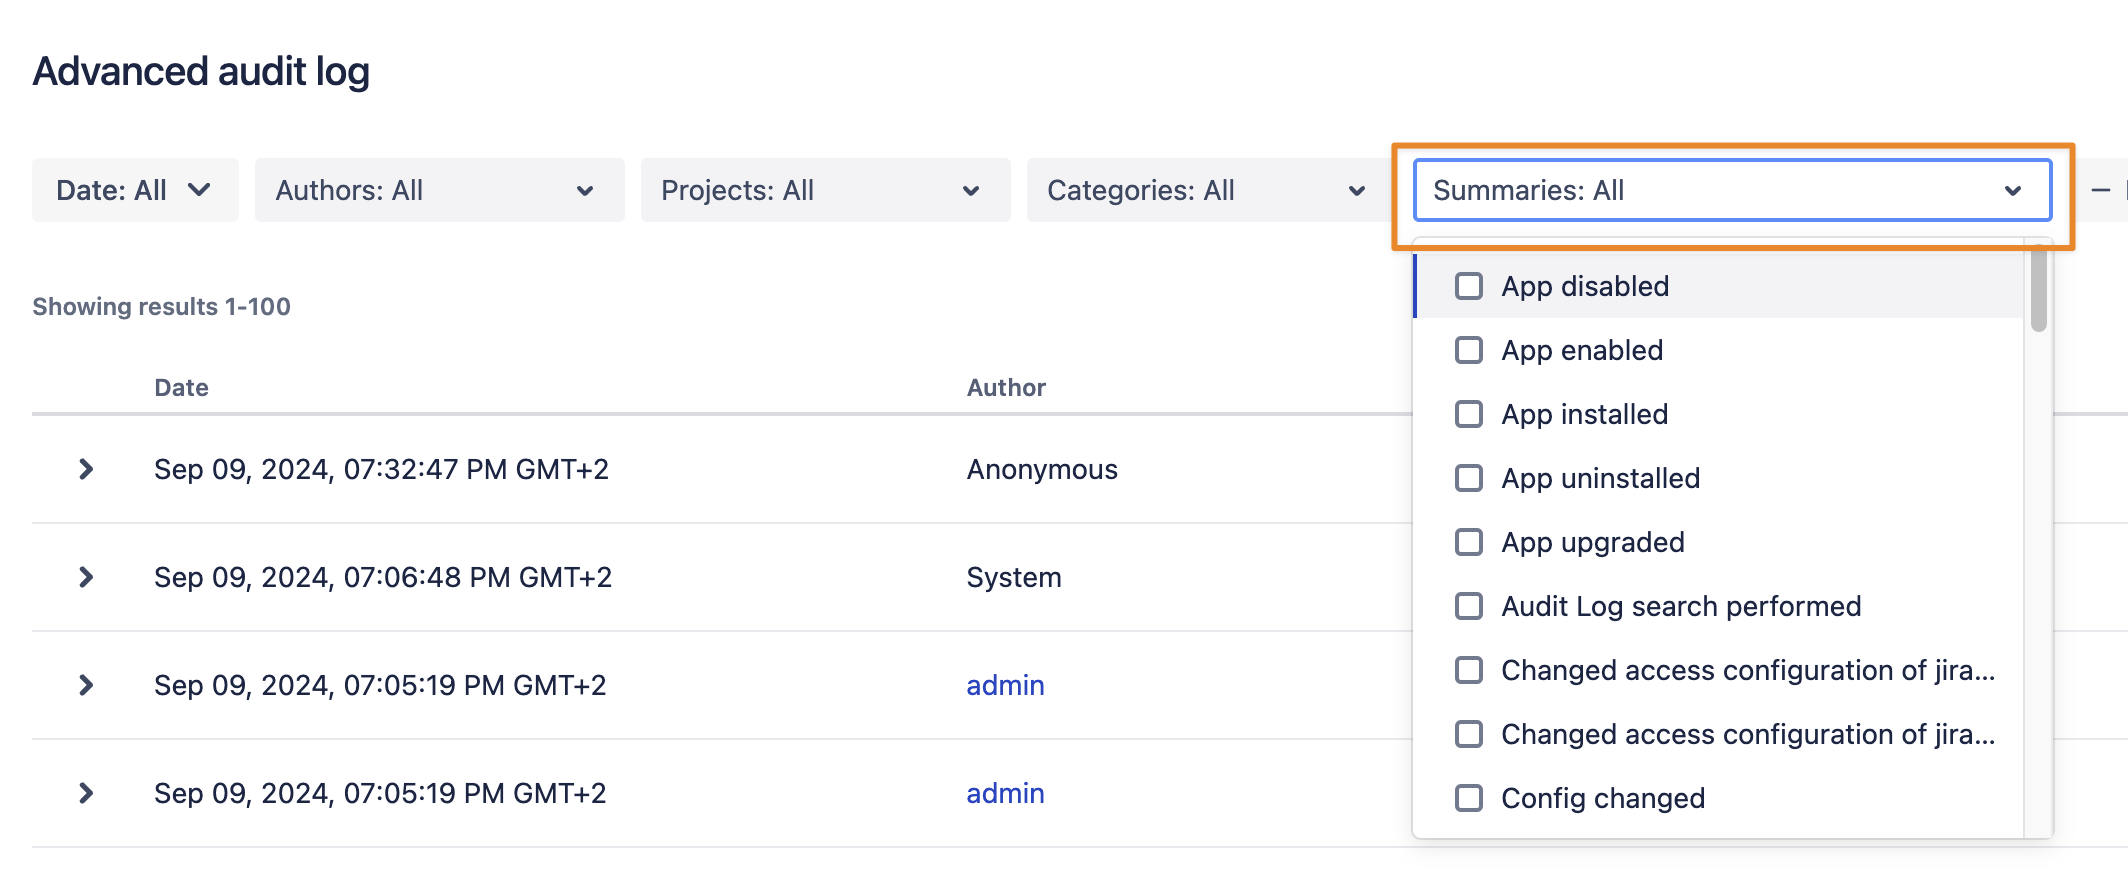The image size is (2128, 890).
Task: Choose the Audit Log search performed option
Action: (x=1469, y=607)
